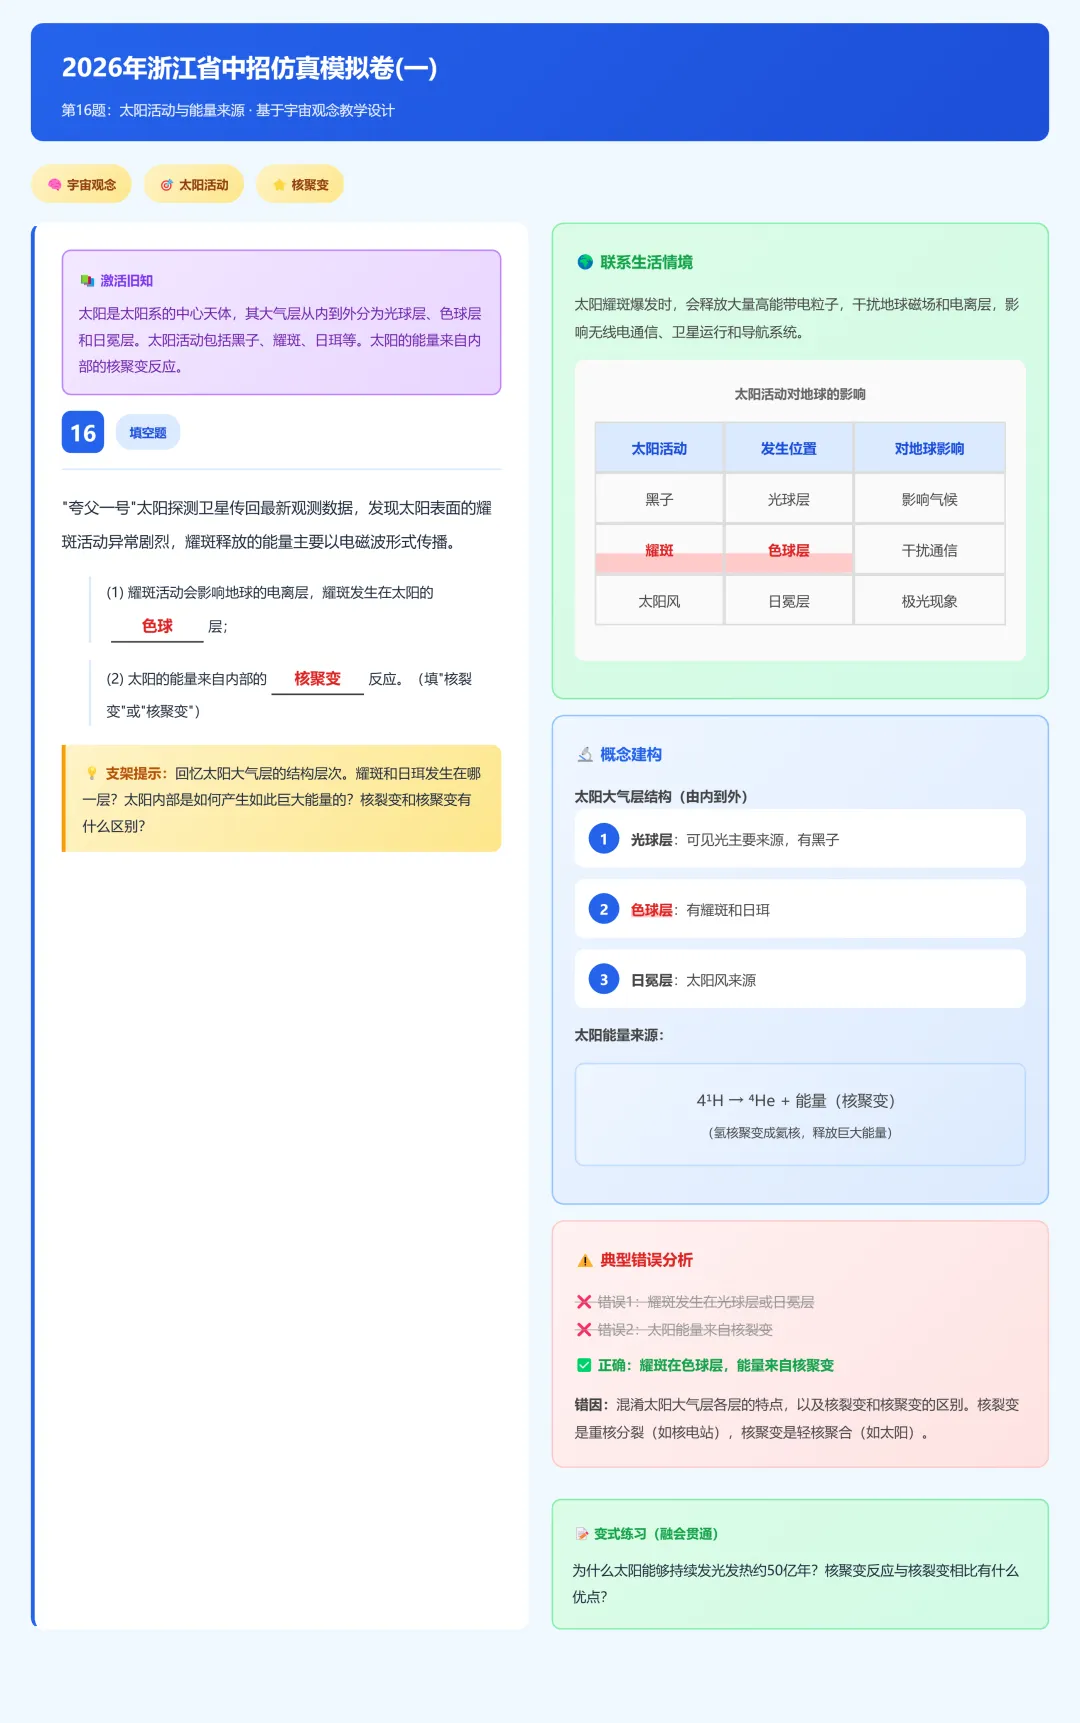Image resolution: width=1080 pixels, height=1723 pixels.
Task: Click the target icon in 太阳活动 tag
Action: click(x=167, y=185)
